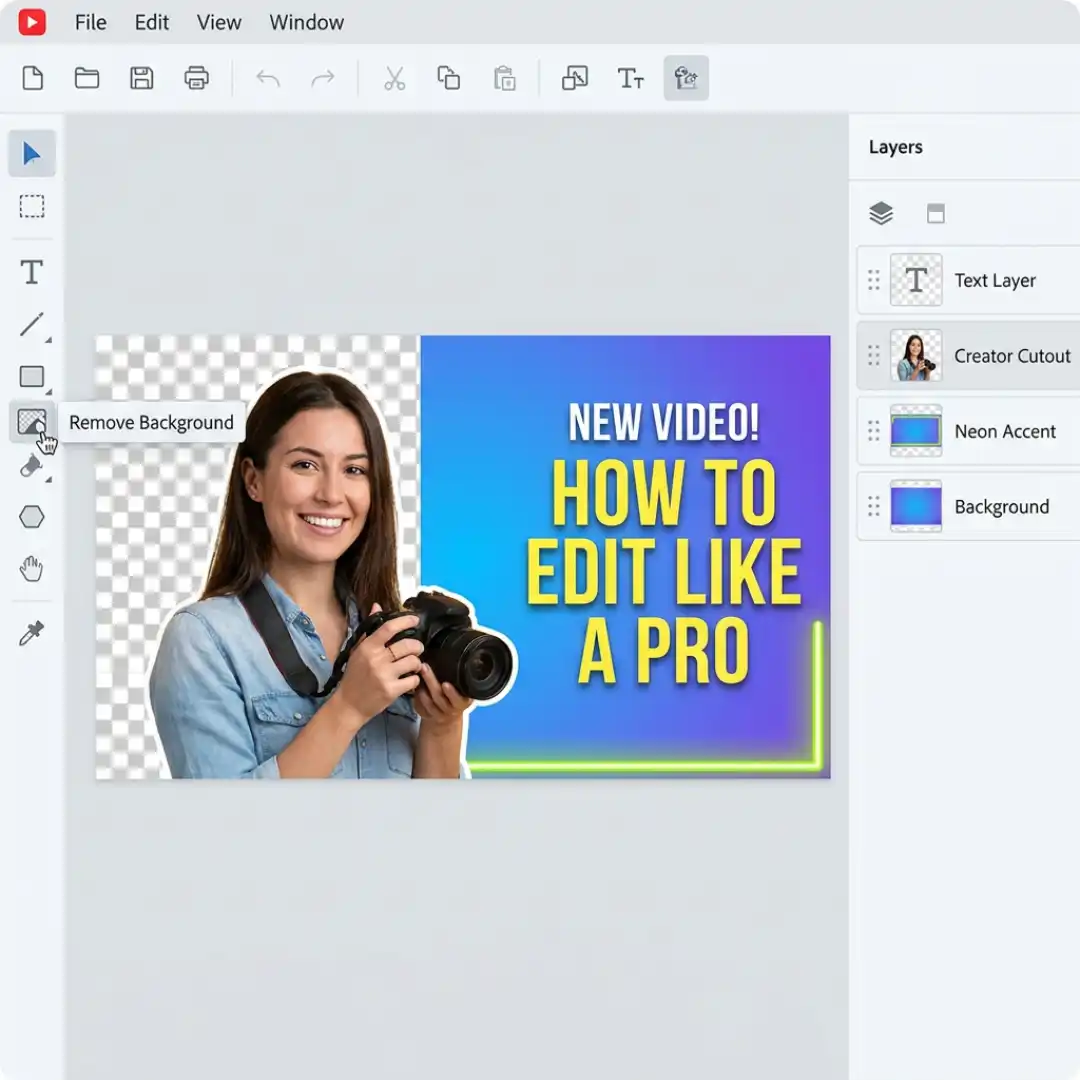Click the Remove Background tooltip
Screen dimensions: 1080x1080
tap(151, 422)
